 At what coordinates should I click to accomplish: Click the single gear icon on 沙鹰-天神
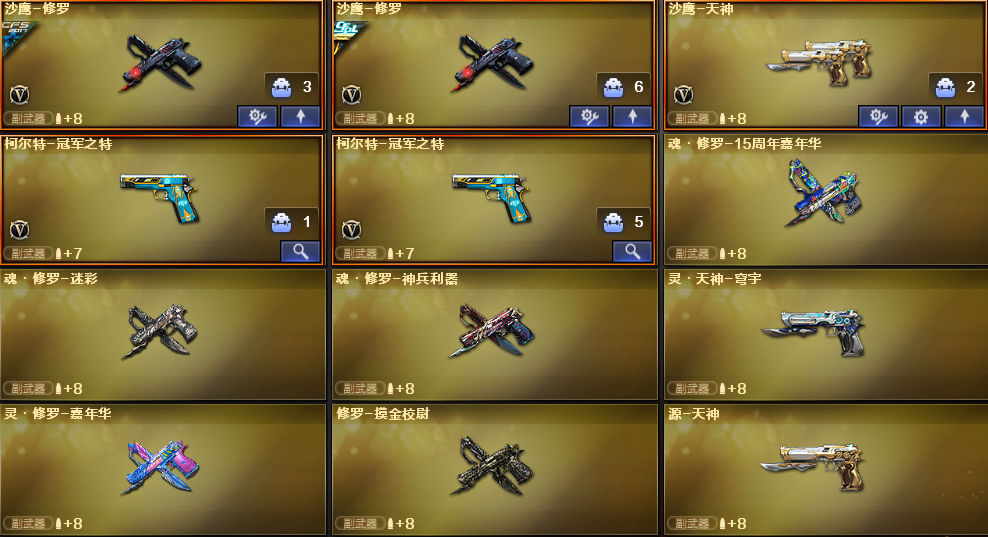click(921, 117)
